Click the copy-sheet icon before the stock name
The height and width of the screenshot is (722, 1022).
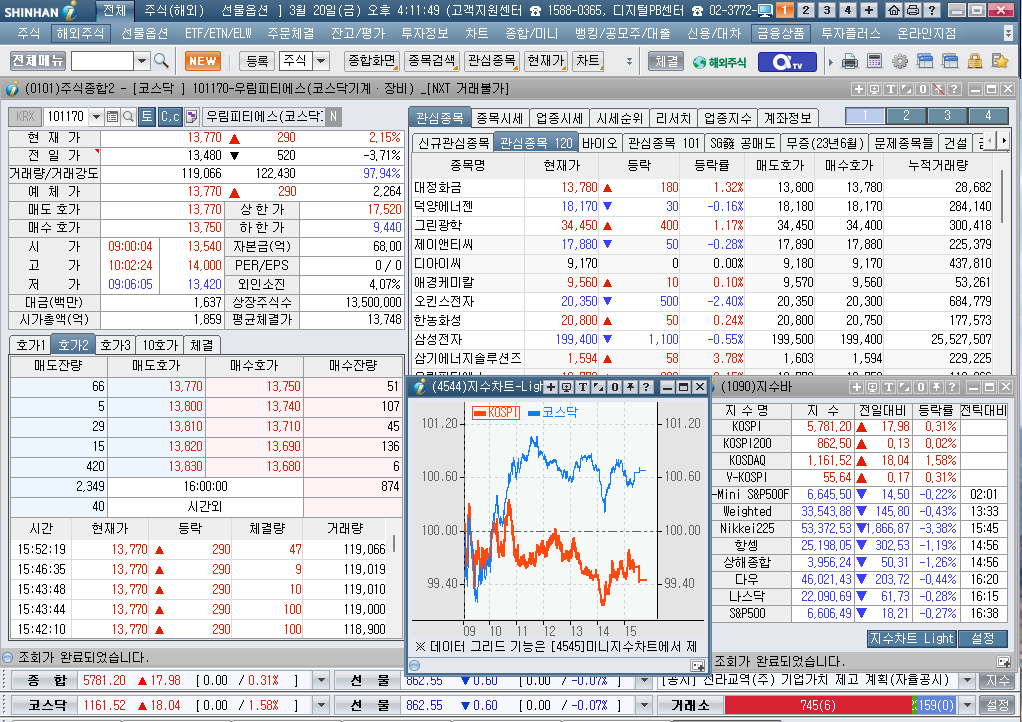[191, 117]
